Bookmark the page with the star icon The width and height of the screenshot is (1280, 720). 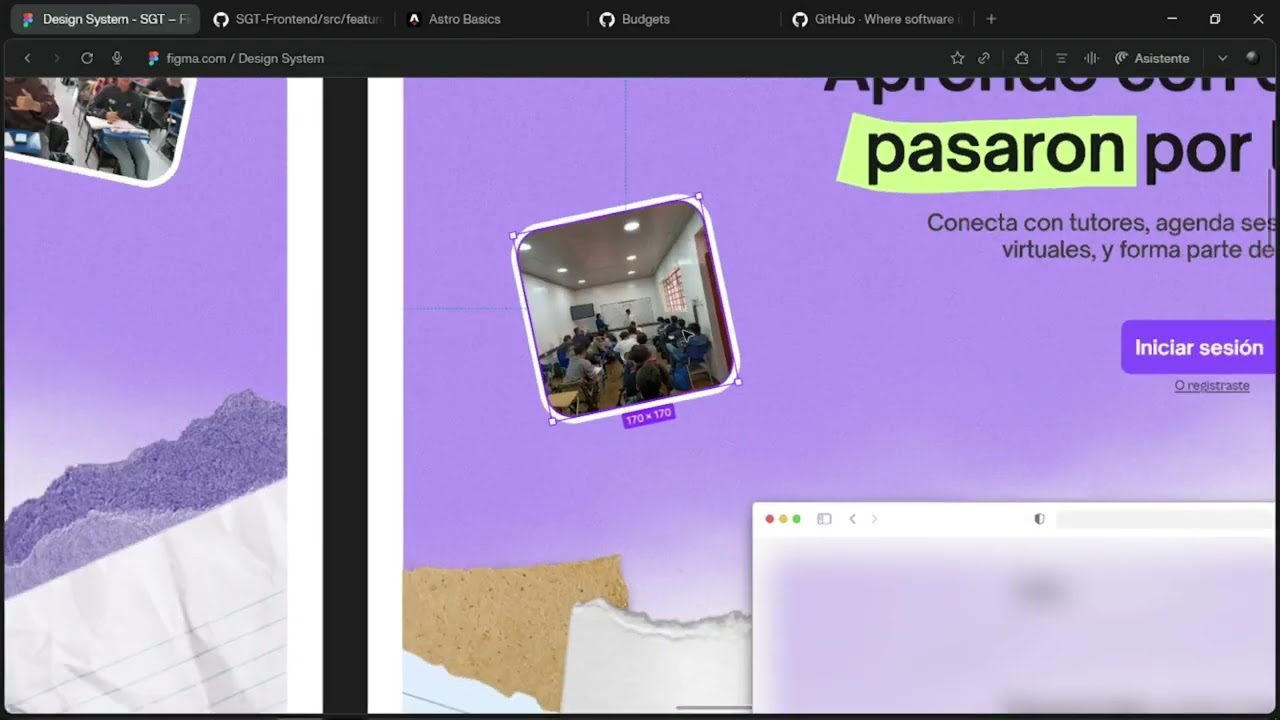957,58
